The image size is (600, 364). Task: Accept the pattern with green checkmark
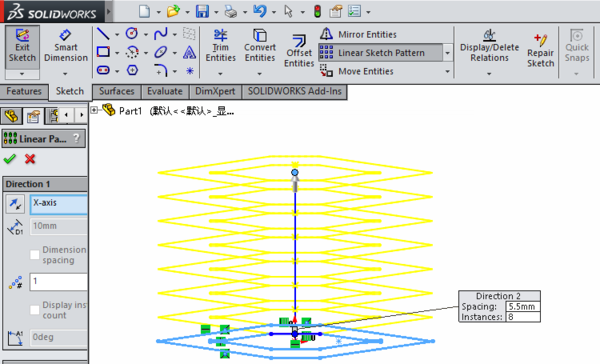tap(10, 159)
